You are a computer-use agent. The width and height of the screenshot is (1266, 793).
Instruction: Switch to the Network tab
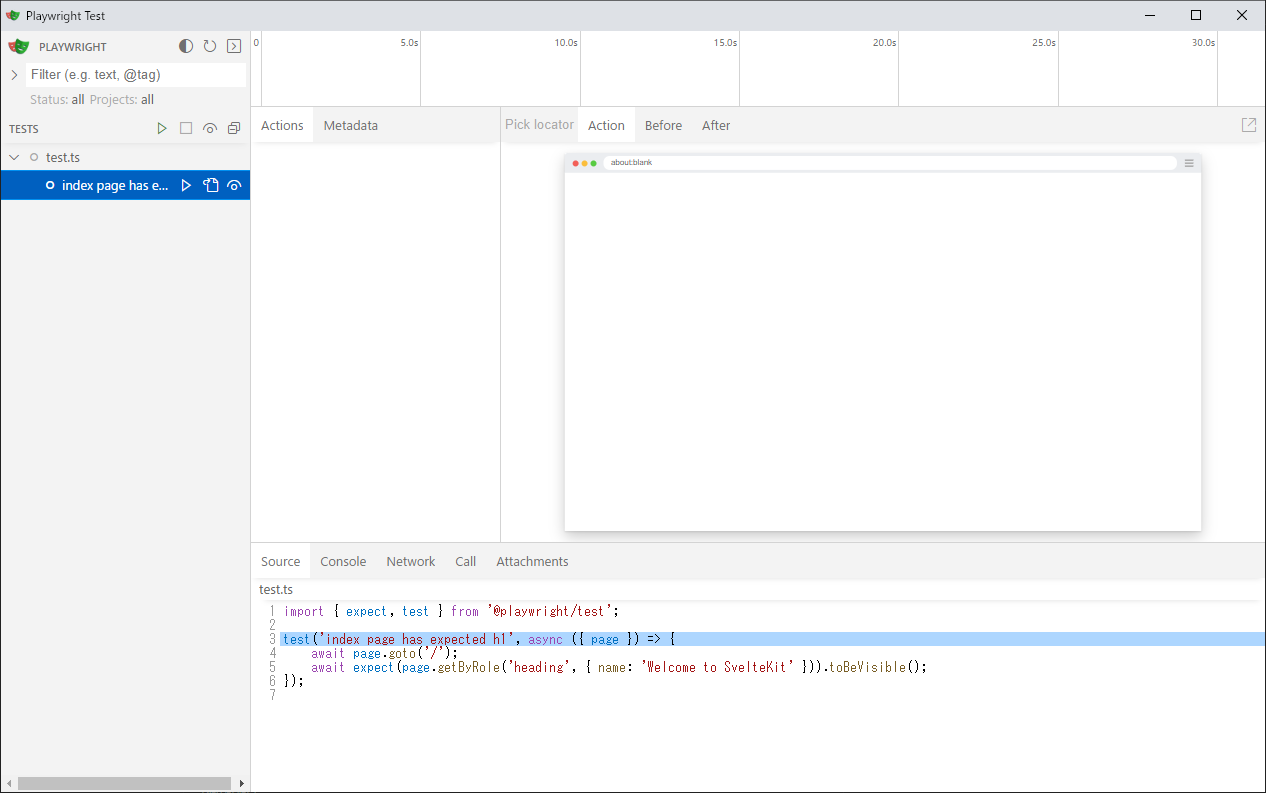(410, 562)
